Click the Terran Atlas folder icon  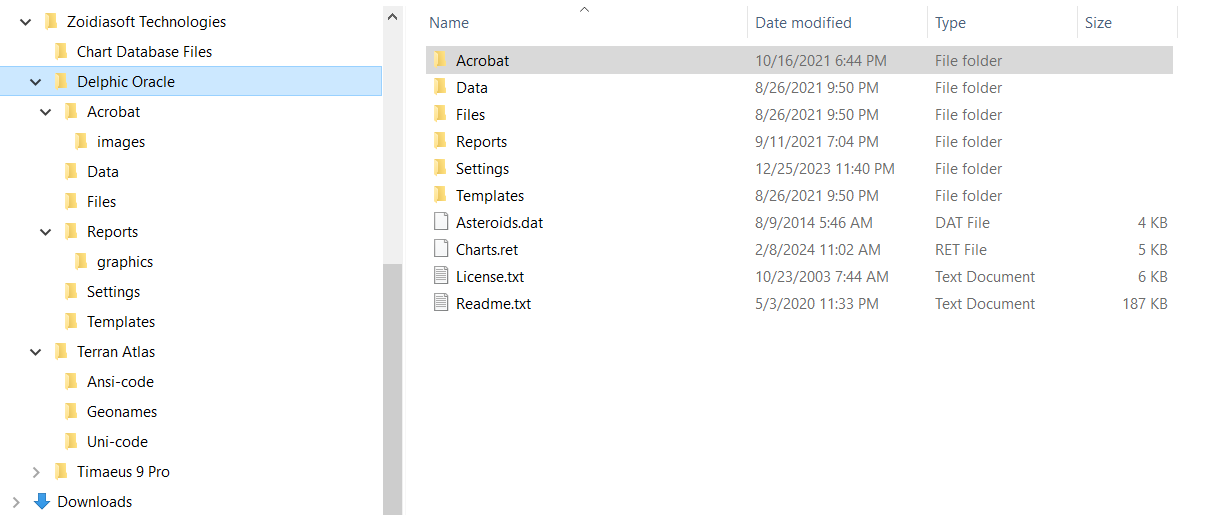tap(61, 351)
